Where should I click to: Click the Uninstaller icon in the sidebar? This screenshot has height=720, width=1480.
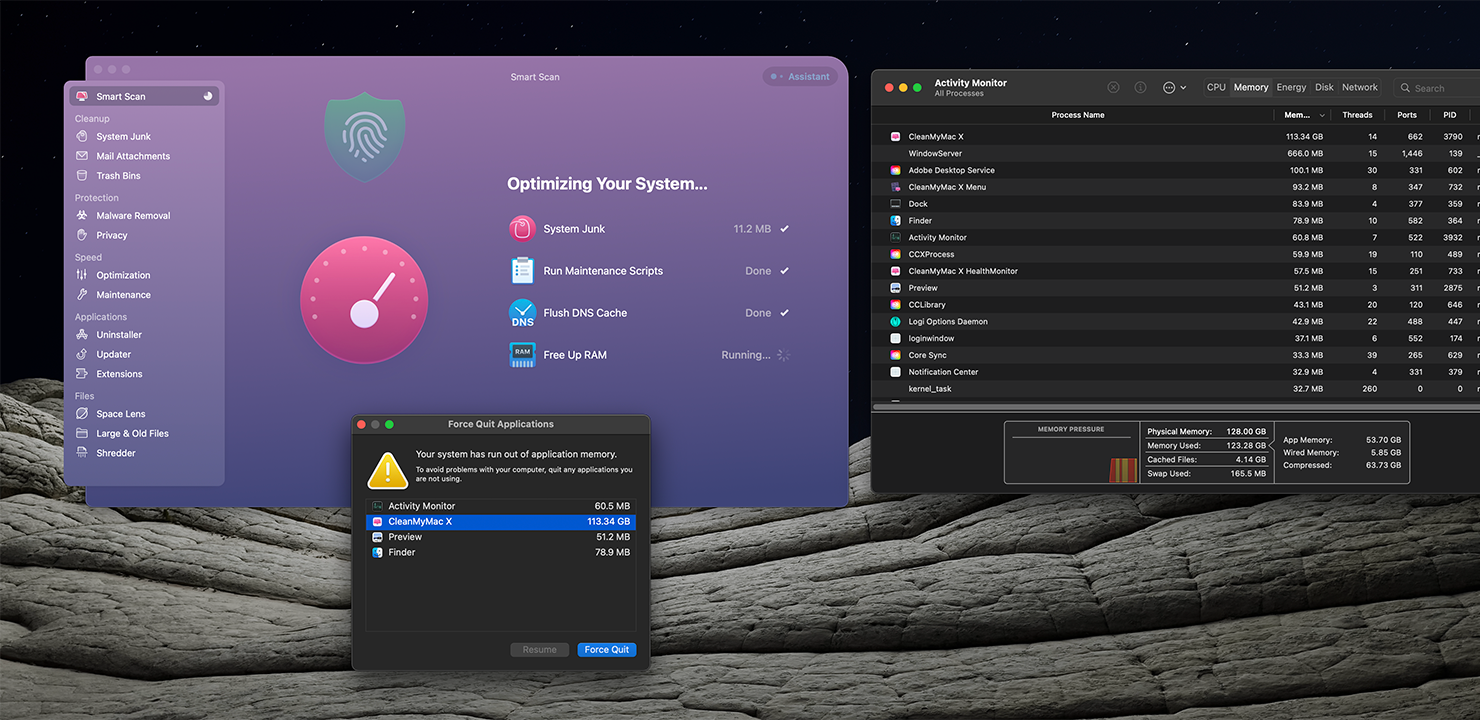82,334
